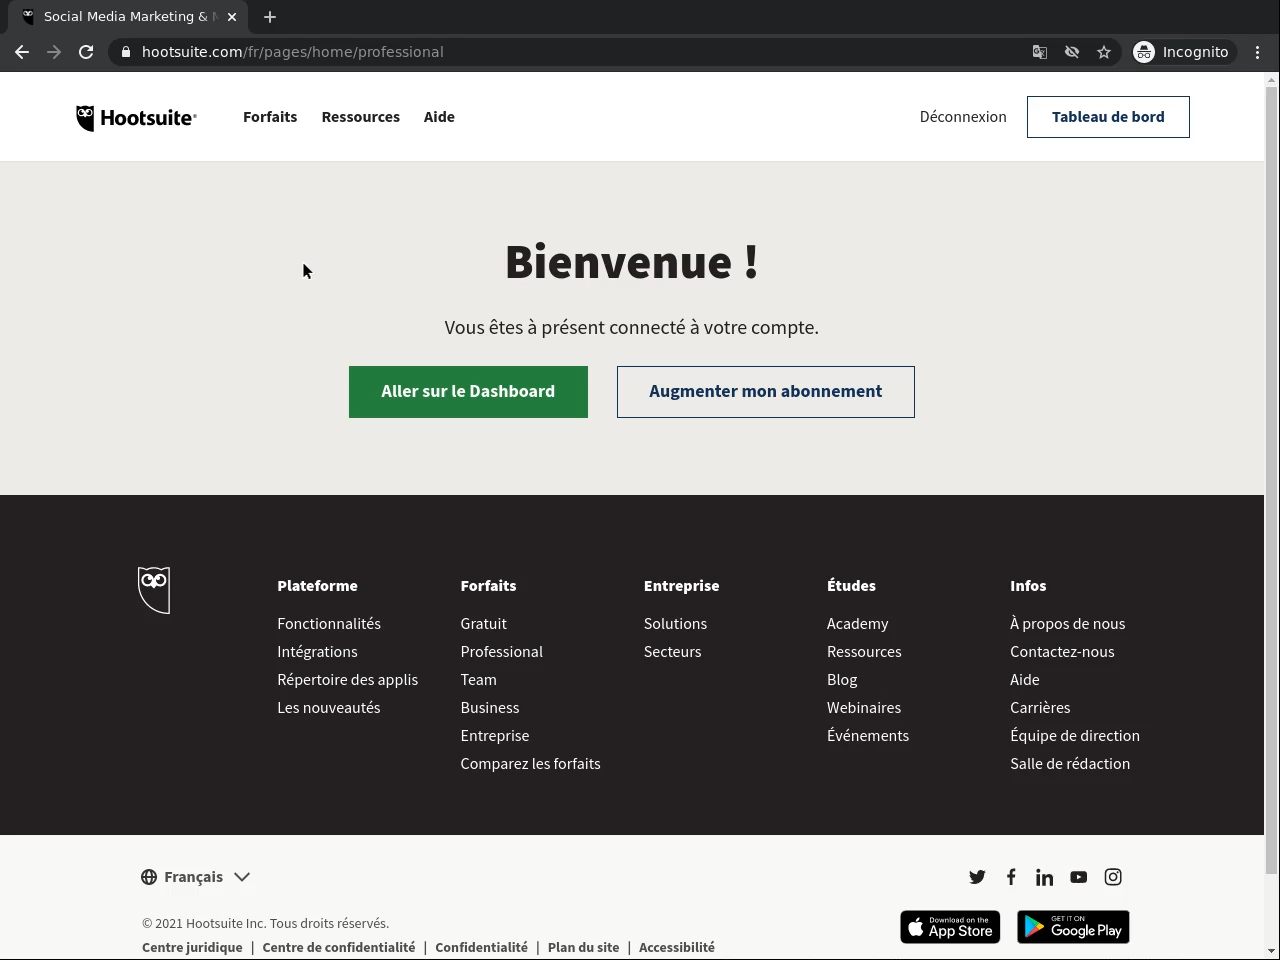Open Hootsuite's Twitter page
Image resolution: width=1280 pixels, height=960 pixels.
[x=977, y=877]
